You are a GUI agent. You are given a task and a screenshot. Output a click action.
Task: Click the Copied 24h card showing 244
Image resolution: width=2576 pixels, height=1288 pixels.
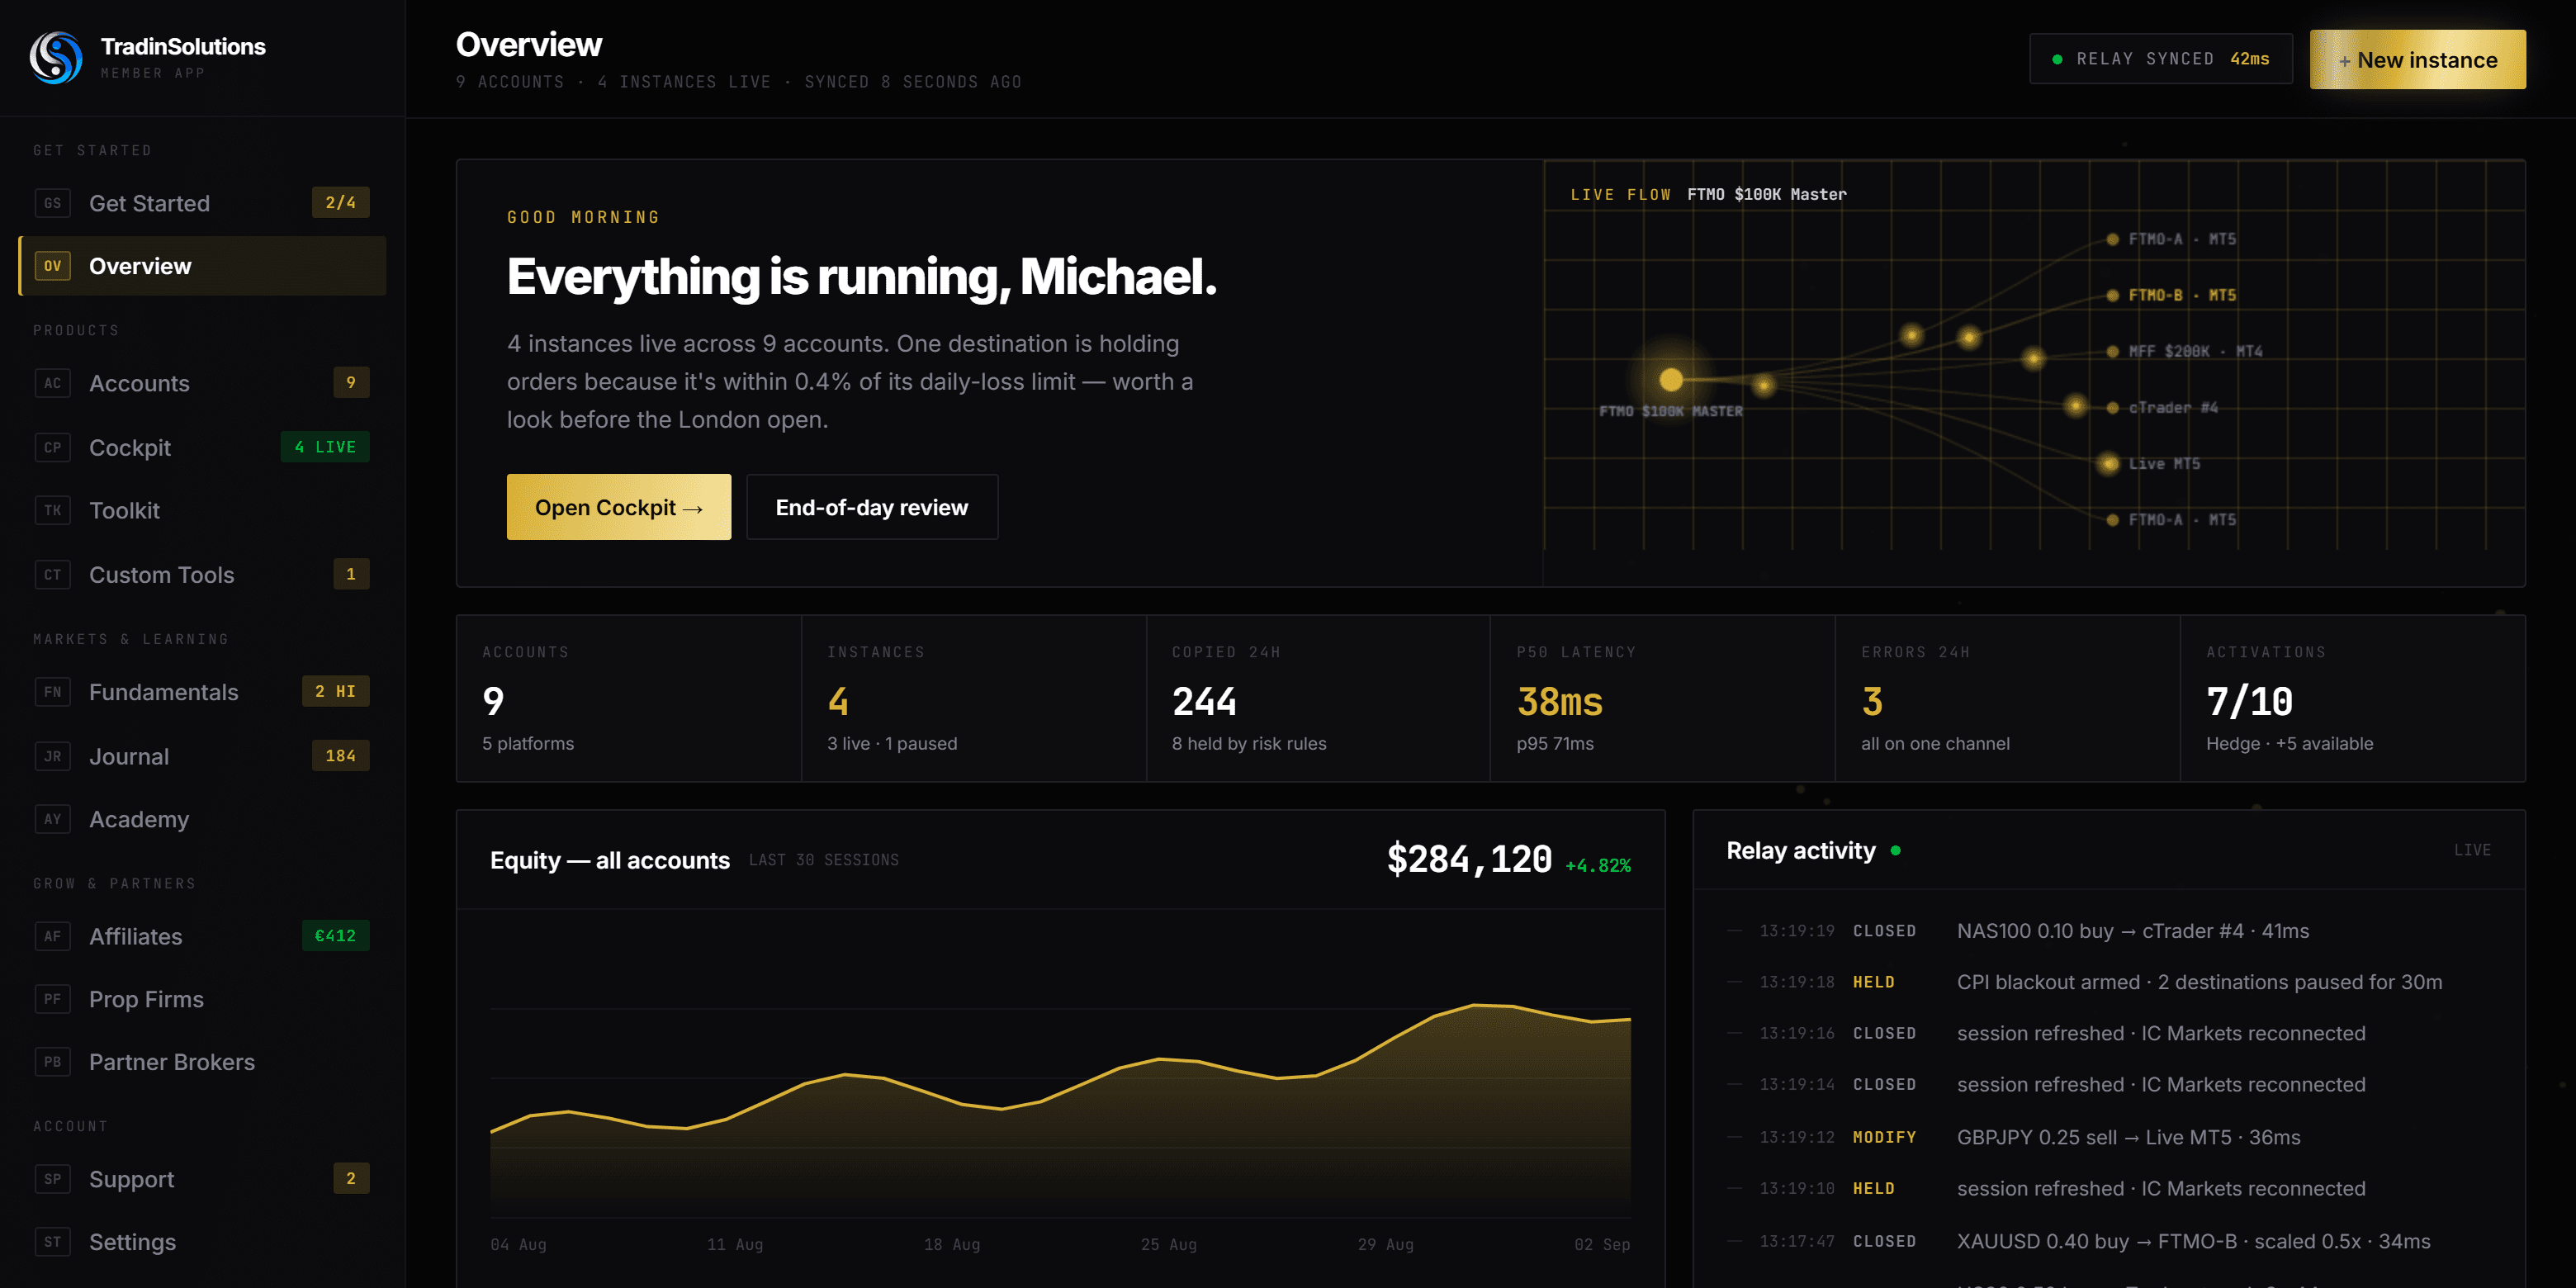point(1318,698)
